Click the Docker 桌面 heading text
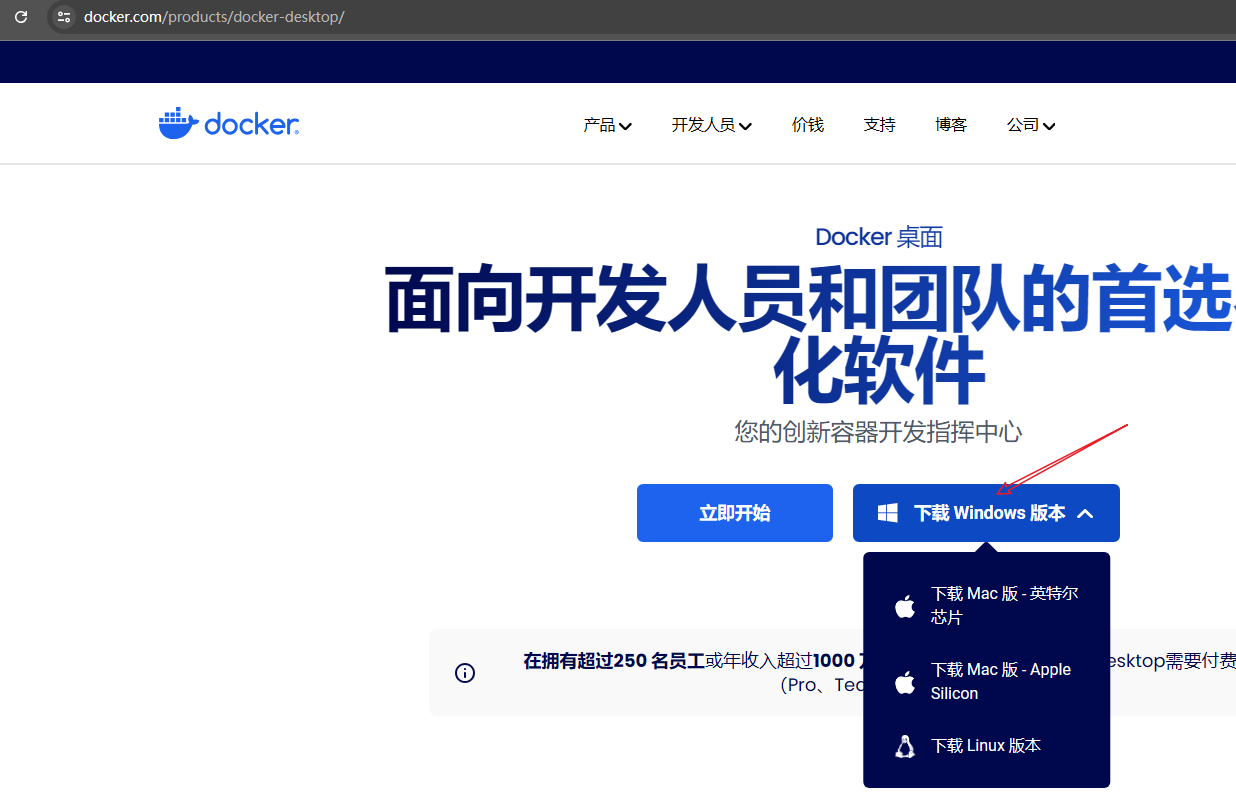This screenshot has height=796, width=1236. click(879, 237)
